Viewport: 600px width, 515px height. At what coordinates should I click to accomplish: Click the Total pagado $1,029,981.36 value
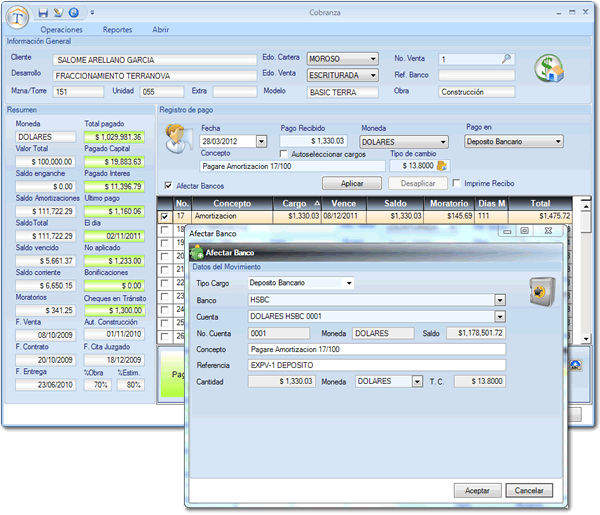click(114, 137)
